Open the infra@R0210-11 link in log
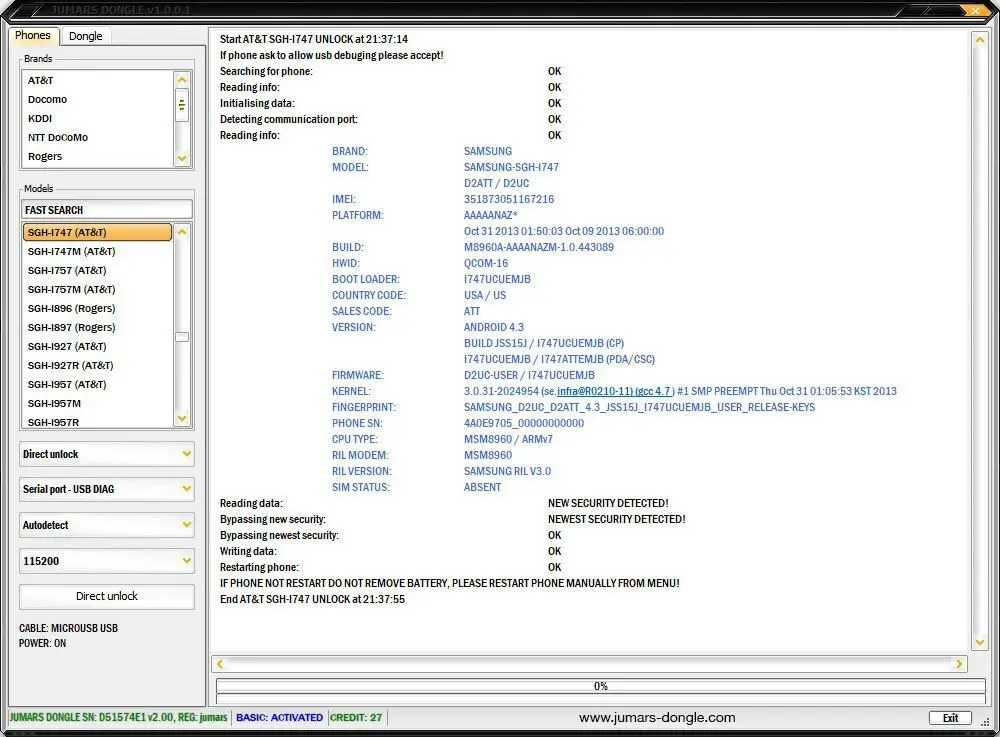Screen dimensions: 1000x737 [x=594, y=391]
